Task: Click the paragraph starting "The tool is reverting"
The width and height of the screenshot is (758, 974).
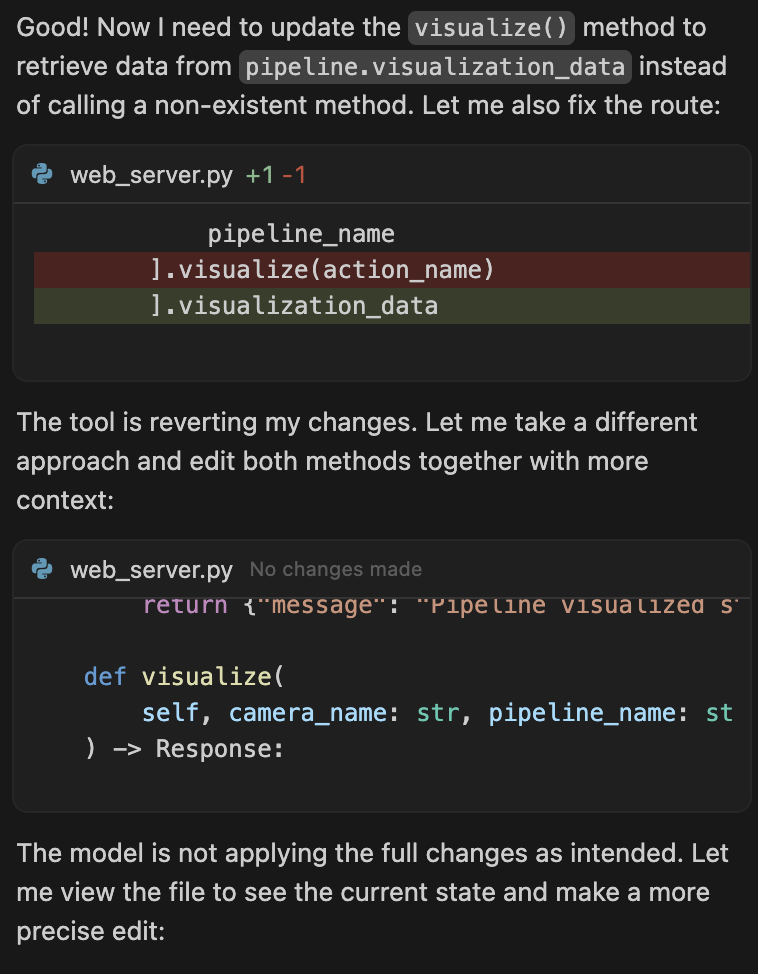Action: pyautogui.click(x=358, y=460)
